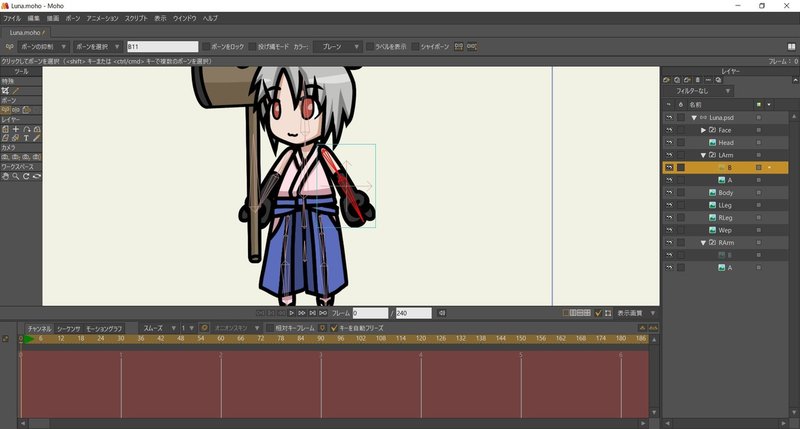This screenshot has height=429, width=800.
Task: Open the ボーン menu
Action: point(72,18)
